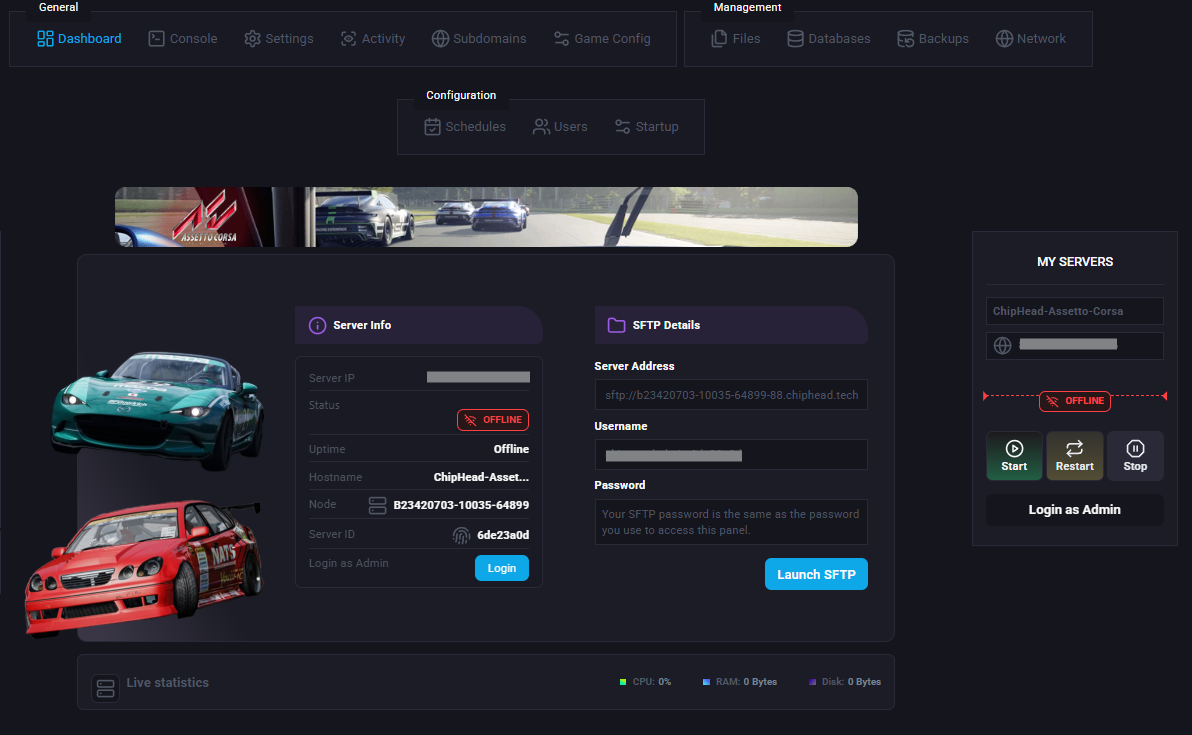1192x735 pixels.
Task: Click the SFTP Username field
Action: click(731, 455)
